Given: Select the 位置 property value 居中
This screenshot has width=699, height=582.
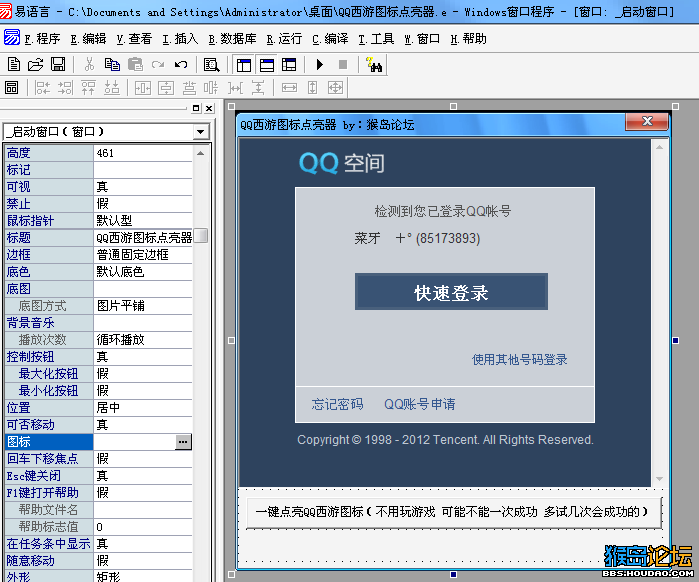Looking at the screenshot, I should [143, 407].
